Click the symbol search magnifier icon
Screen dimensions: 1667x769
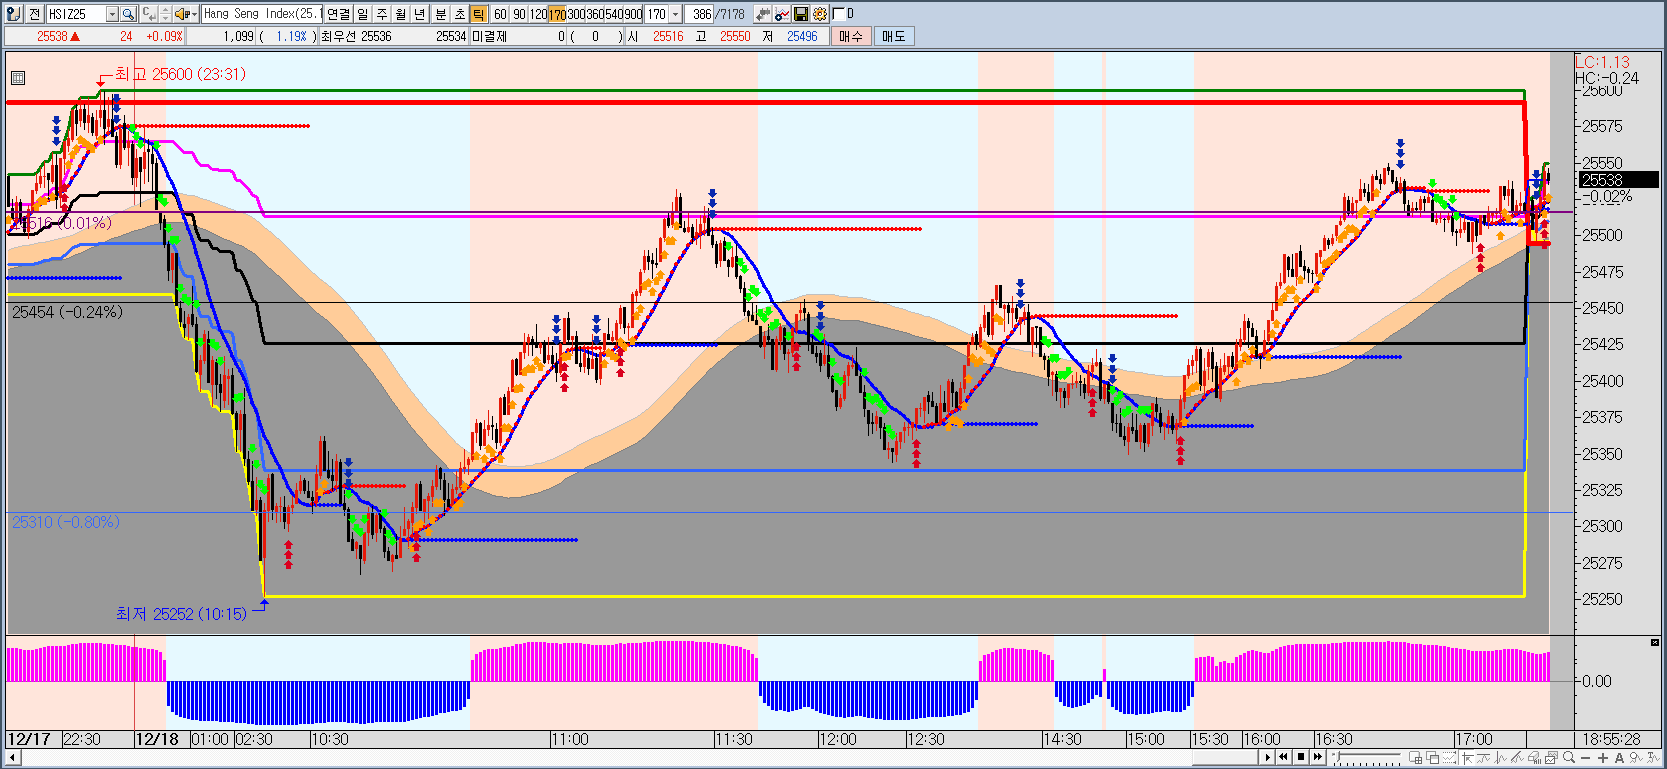128,14
